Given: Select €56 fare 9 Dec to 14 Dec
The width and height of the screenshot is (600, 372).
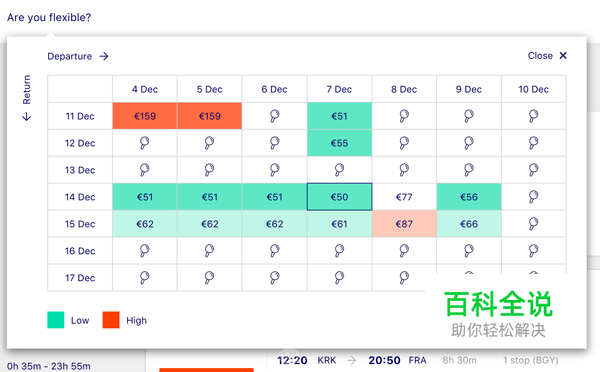Looking at the screenshot, I should coord(469,197).
